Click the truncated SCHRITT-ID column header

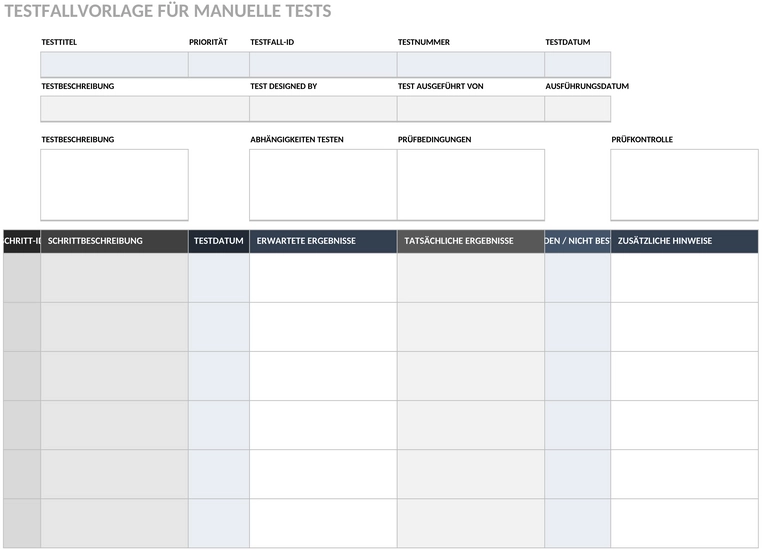click(x=22, y=241)
